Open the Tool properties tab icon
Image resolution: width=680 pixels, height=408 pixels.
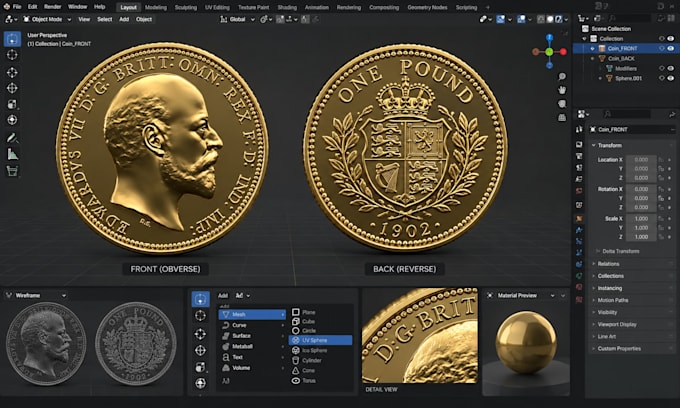point(579,129)
